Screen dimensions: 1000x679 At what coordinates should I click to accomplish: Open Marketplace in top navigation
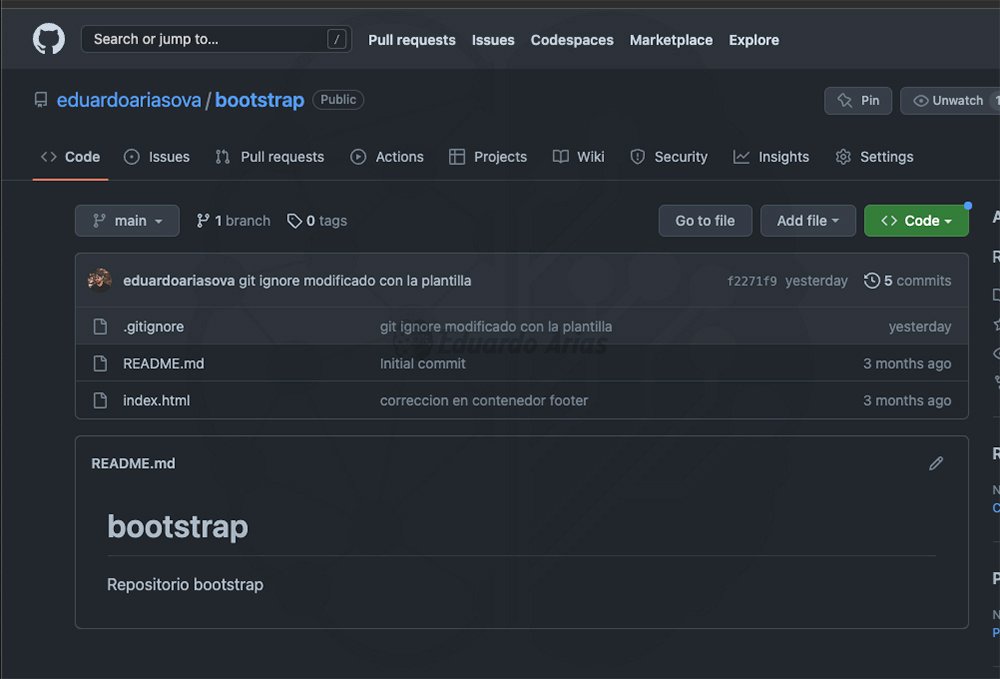pyautogui.click(x=671, y=40)
